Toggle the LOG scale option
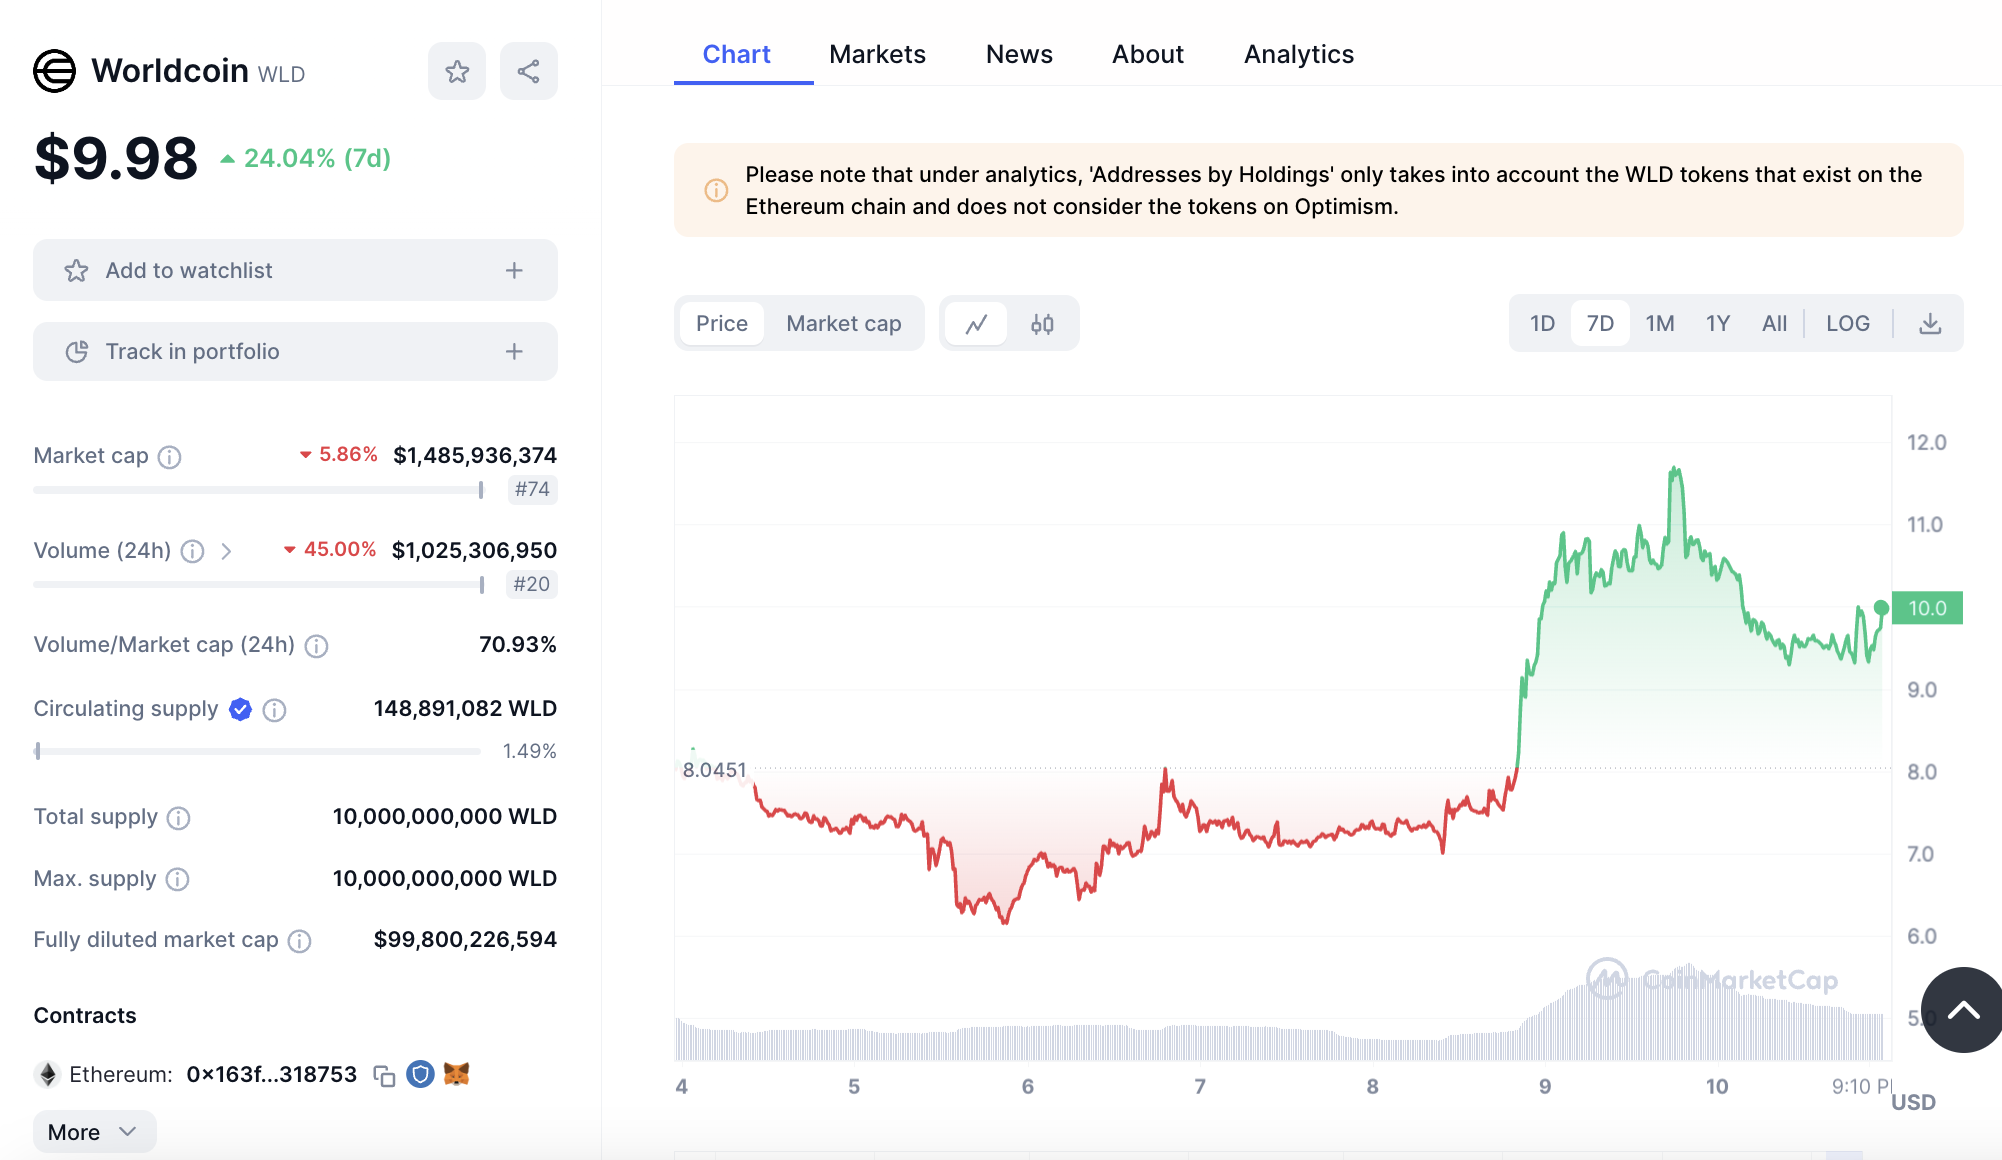2002x1160 pixels. (x=1847, y=324)
